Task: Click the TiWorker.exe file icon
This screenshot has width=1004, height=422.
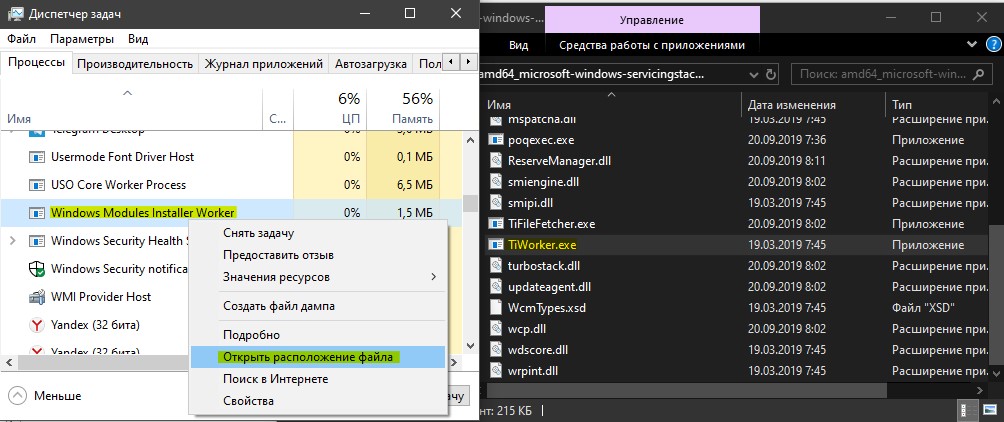Action: 496,245
